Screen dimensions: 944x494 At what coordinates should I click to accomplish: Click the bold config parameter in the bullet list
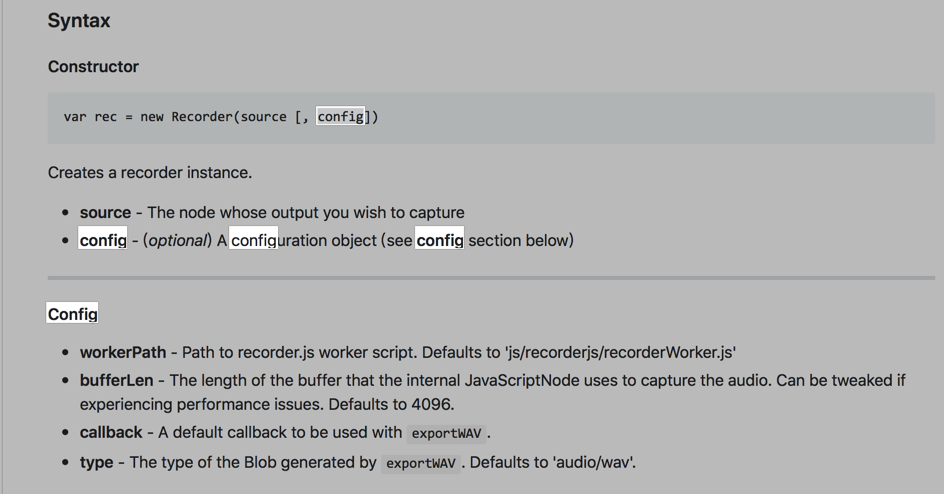pos(103,241)
